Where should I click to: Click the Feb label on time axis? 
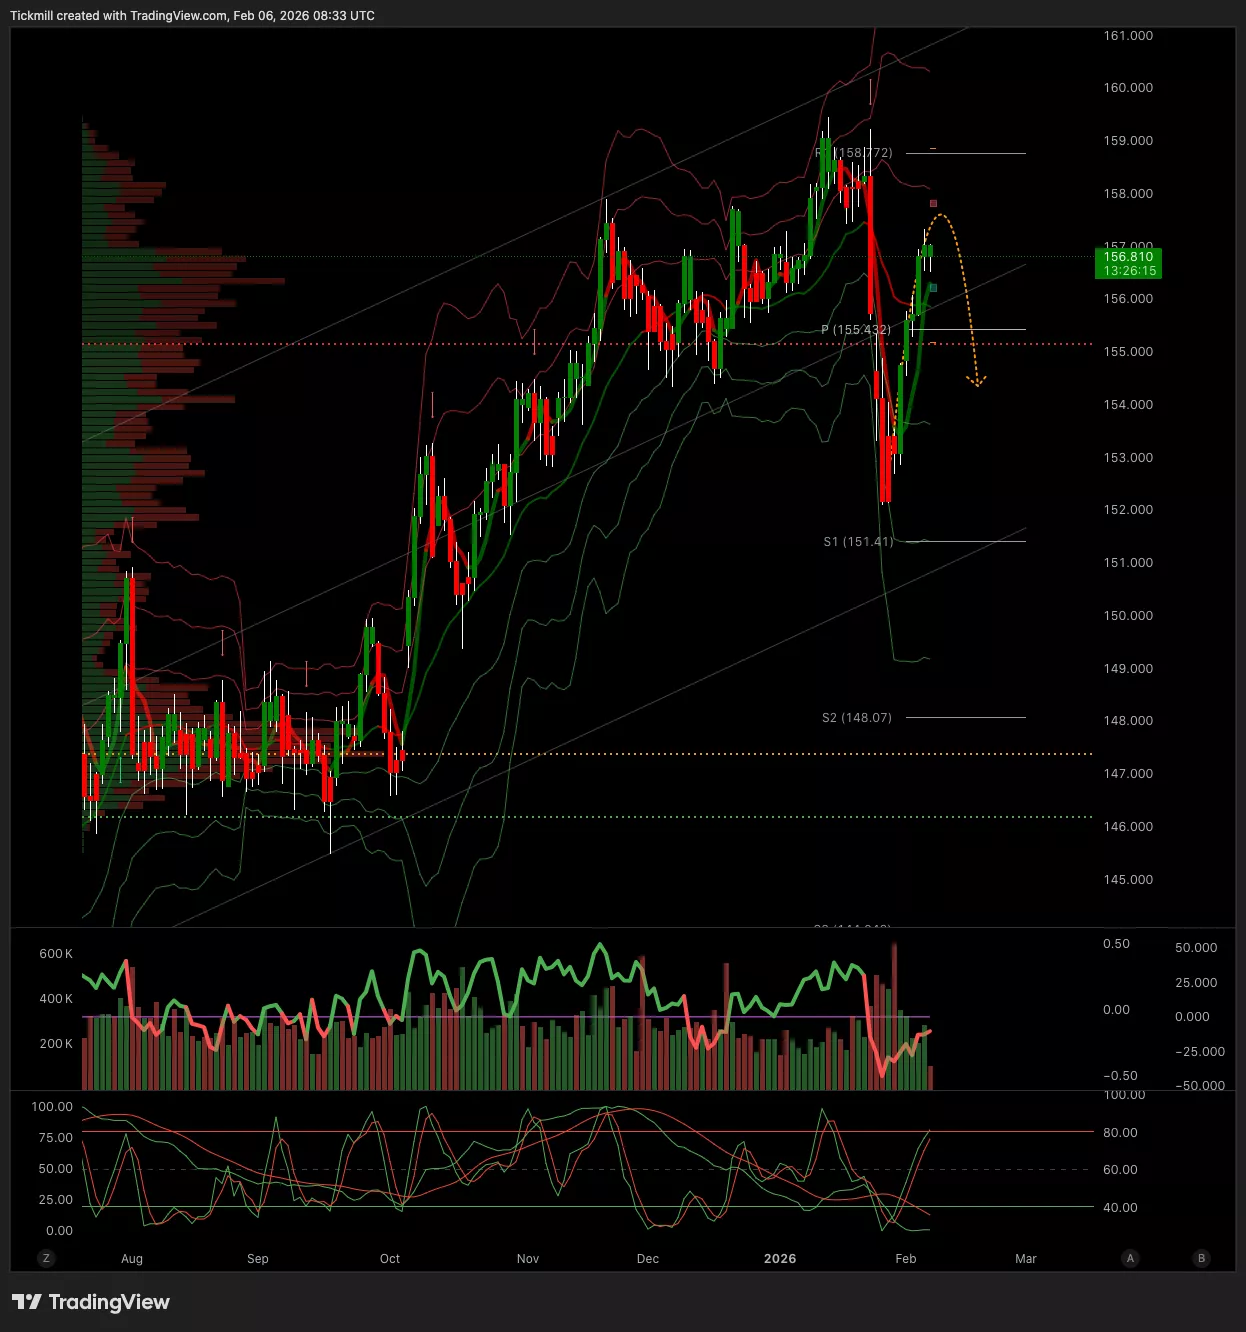pyautogui.click(x=905, y=1258)
